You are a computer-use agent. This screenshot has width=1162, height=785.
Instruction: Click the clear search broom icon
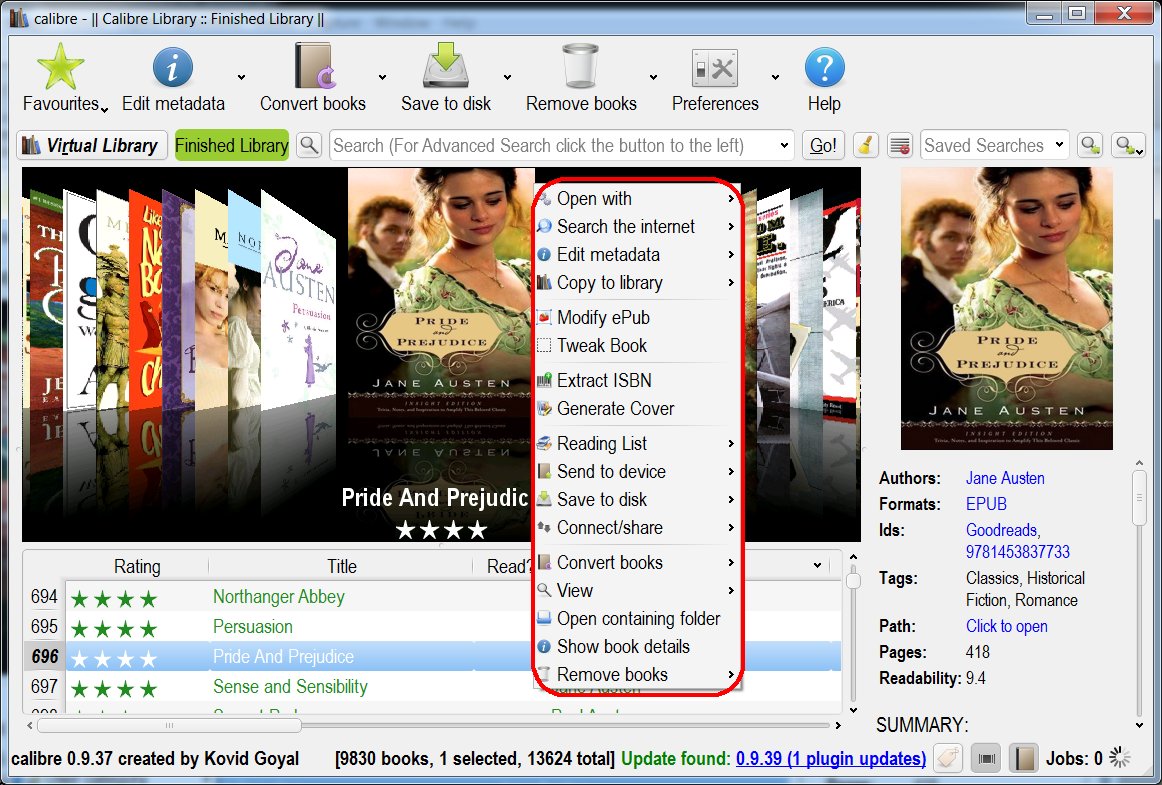(866, 145)
